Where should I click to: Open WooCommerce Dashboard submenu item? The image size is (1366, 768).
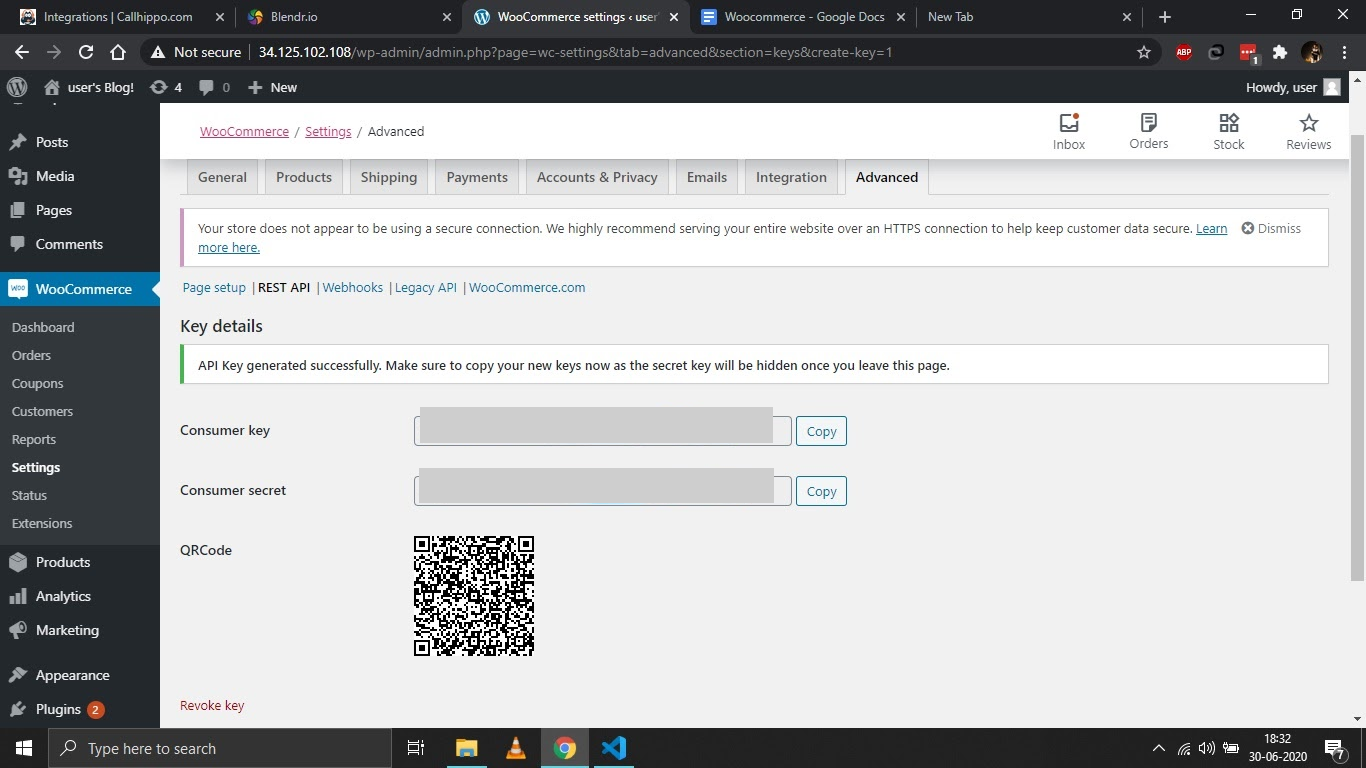[x=43, y=327]
